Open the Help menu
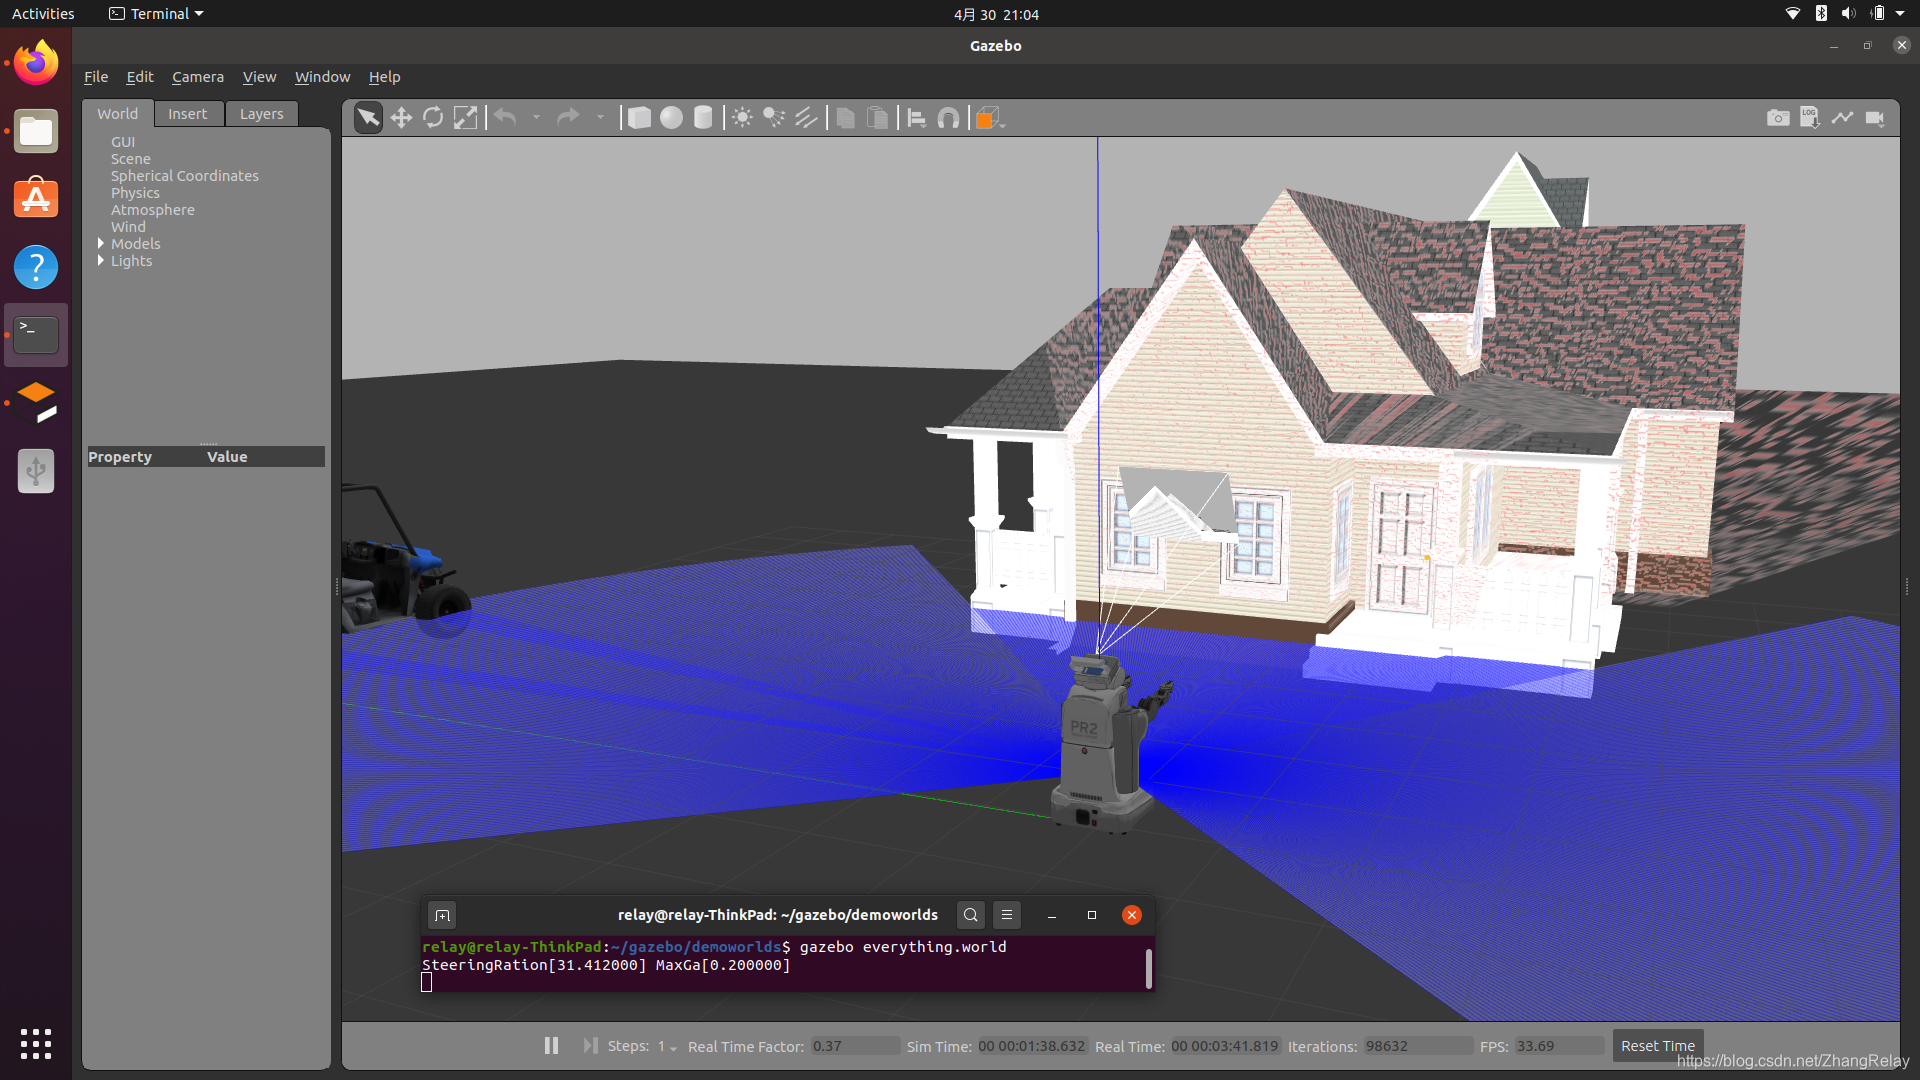Image resolution: width=1920 pixels, height=1080 pixels. pos(384,77)
